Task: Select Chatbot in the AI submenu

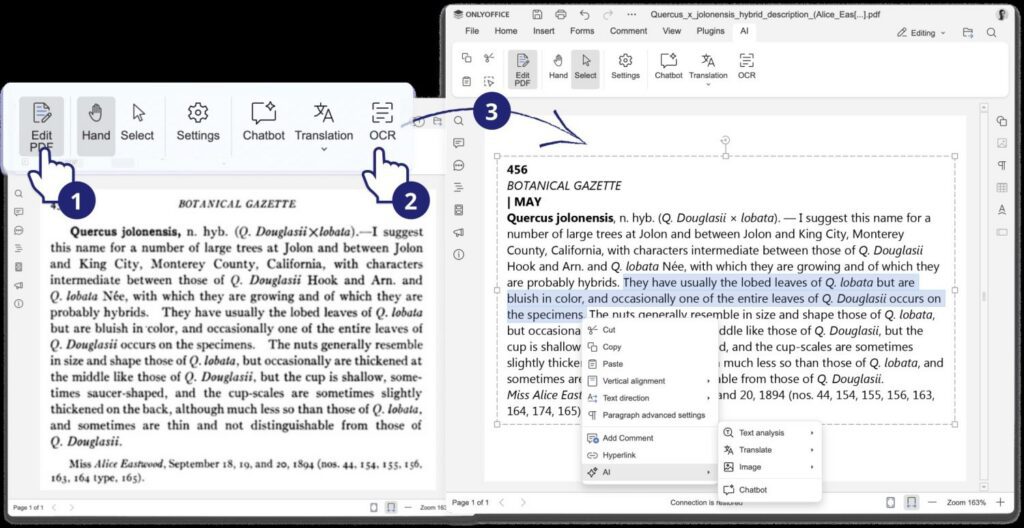Action: (752, 490)
